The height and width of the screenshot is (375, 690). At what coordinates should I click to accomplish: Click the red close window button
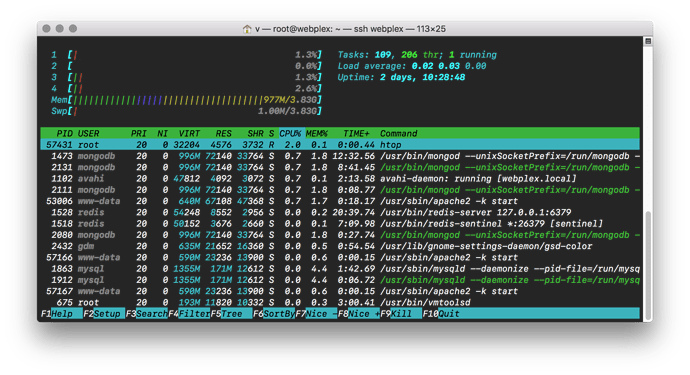(46, 29)
